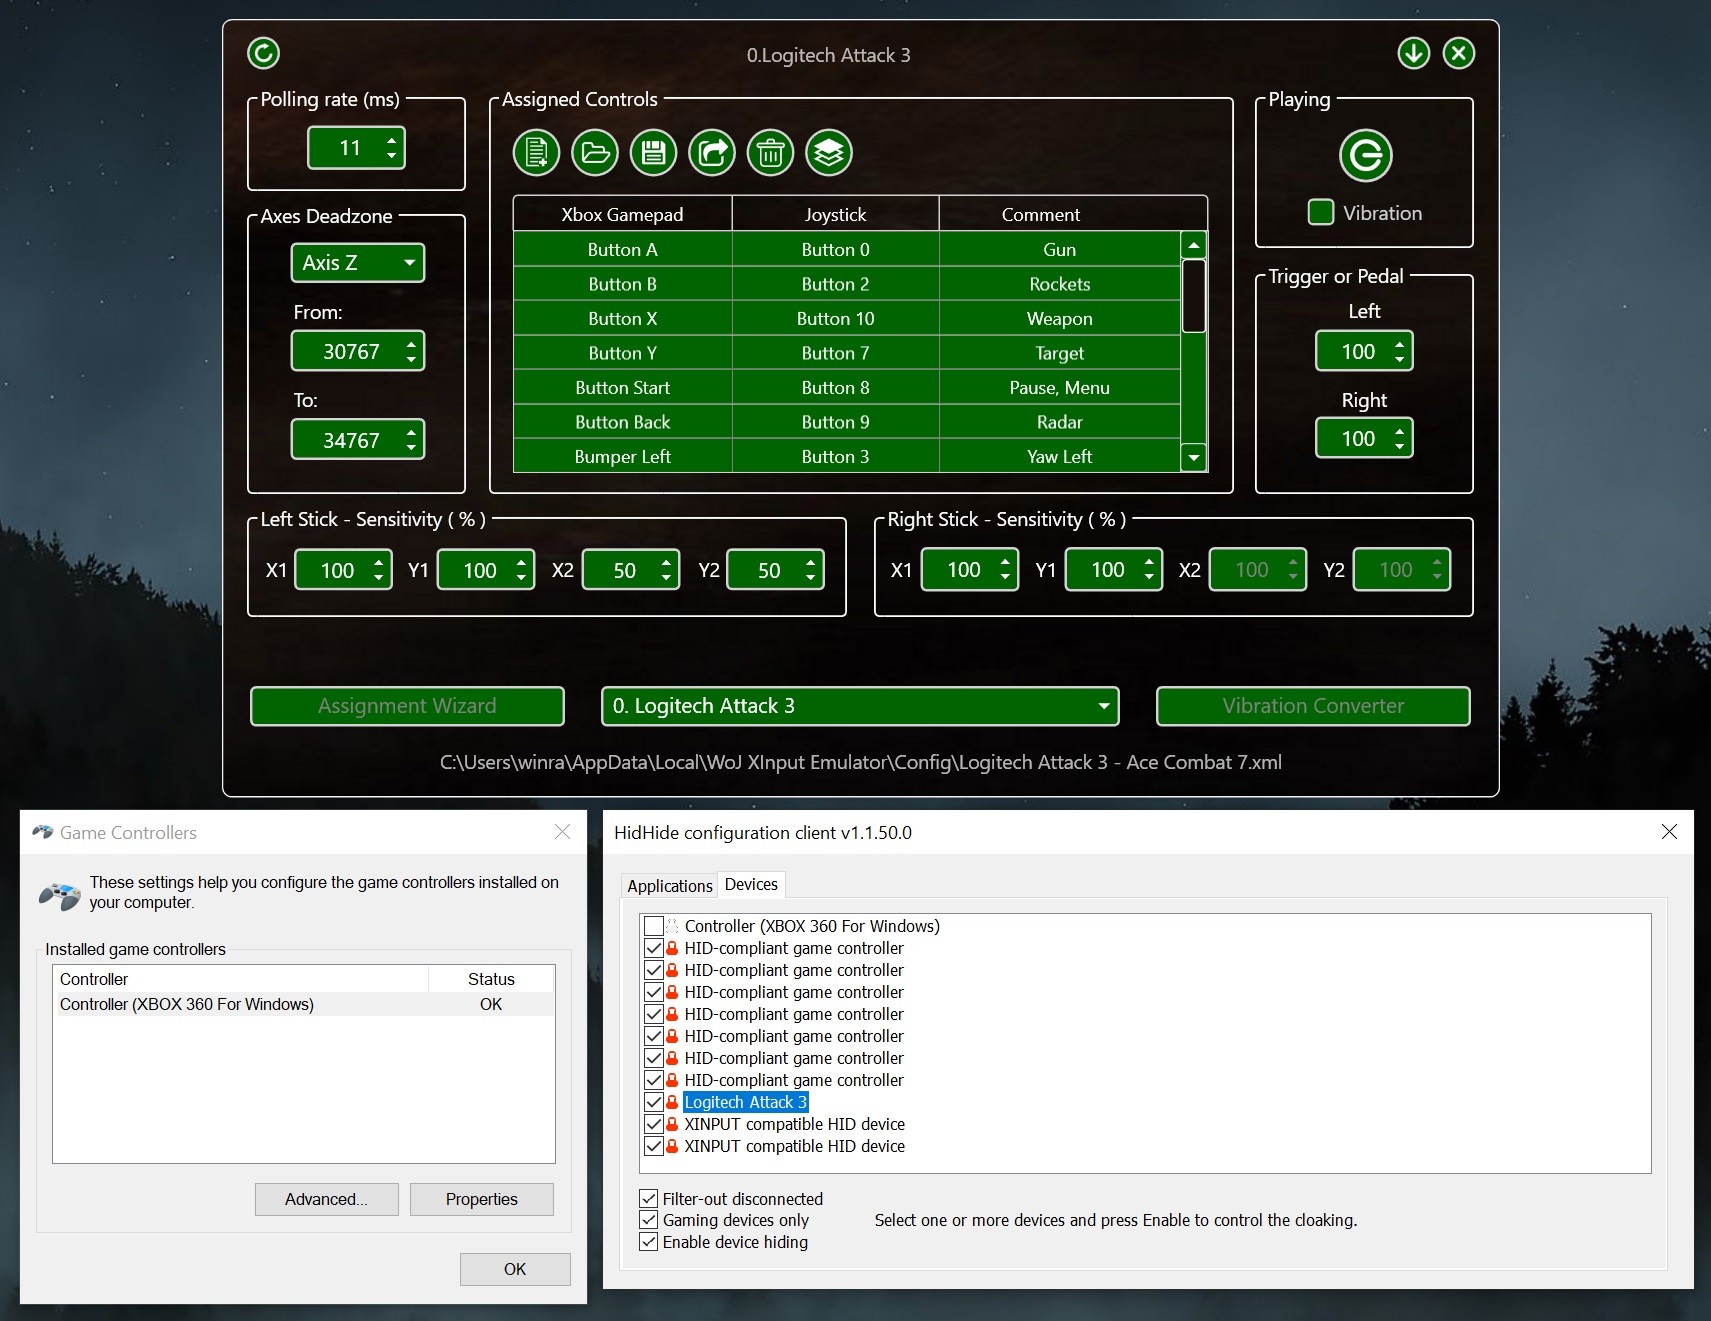Click the Button 10 joystick cell
This screenshot has height=1321, width=1711.
[835, 318]
